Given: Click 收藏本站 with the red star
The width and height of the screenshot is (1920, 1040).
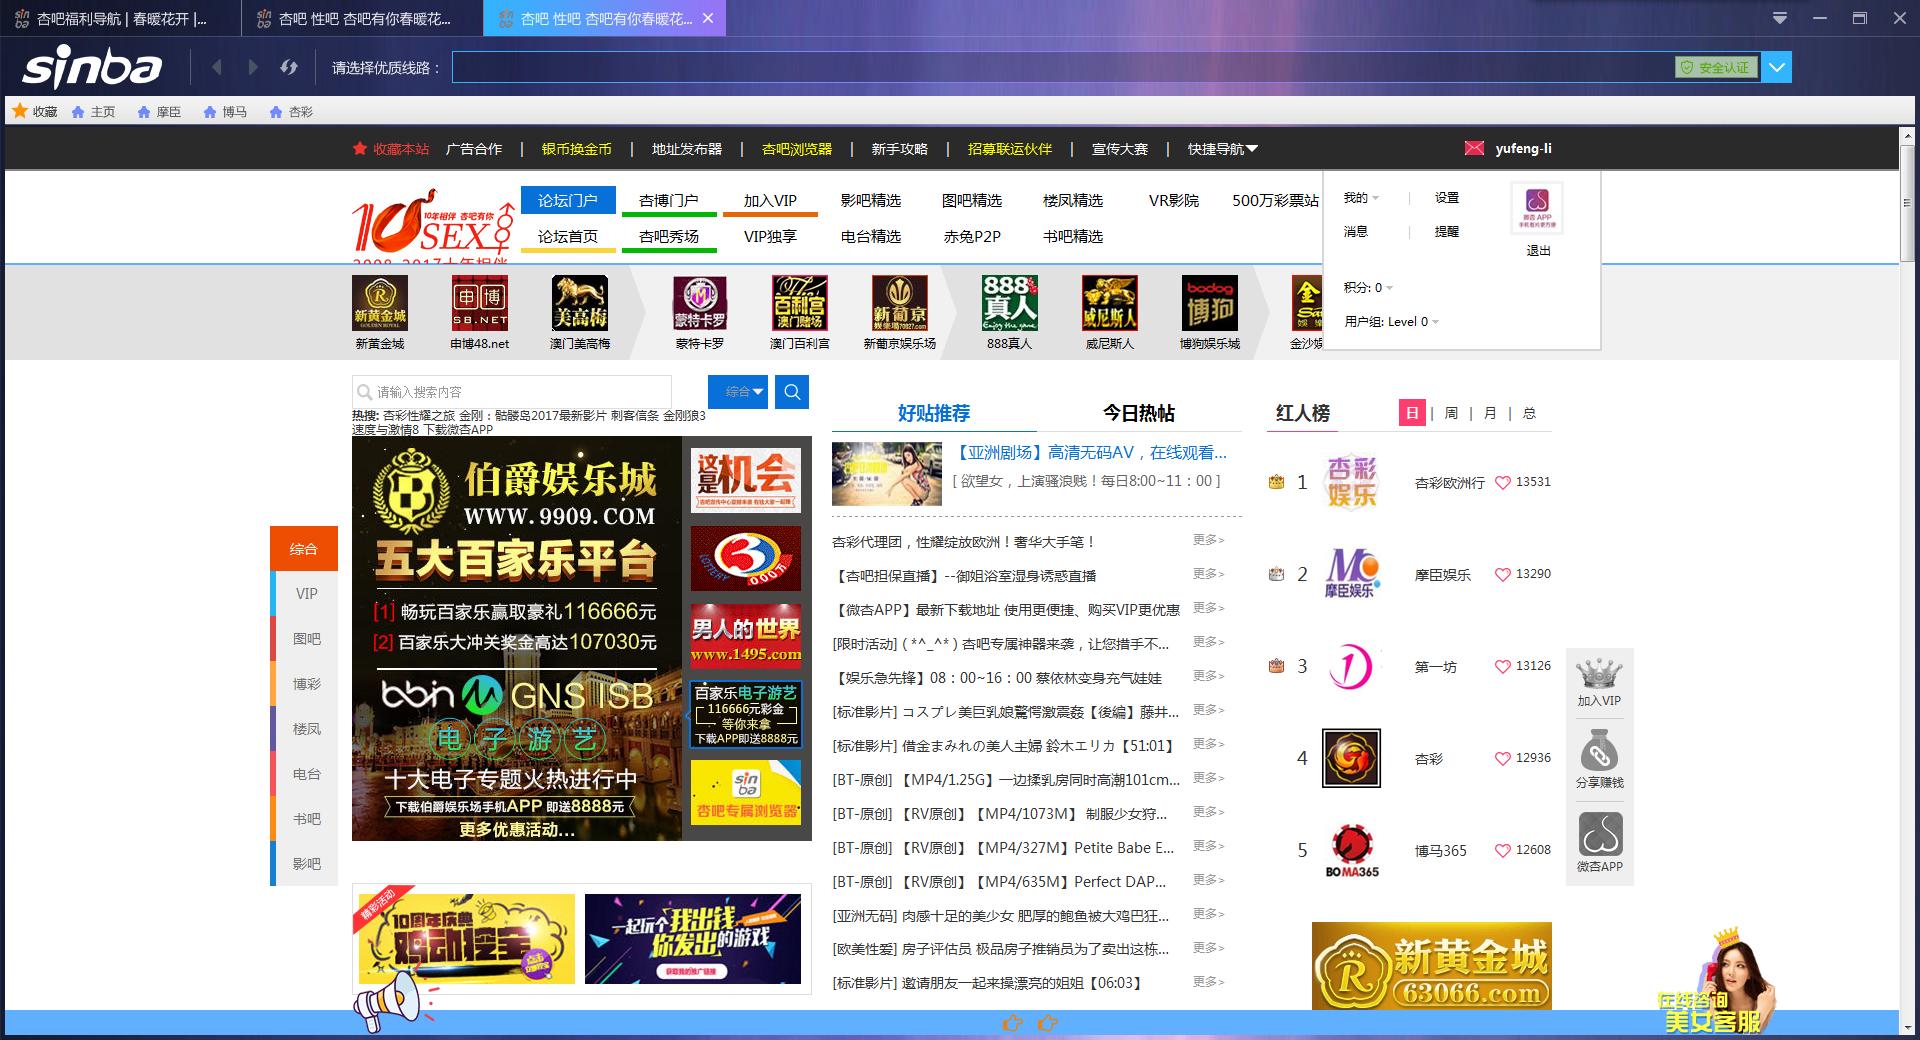Looking at the screenshot, I should (x=391, y=149).
